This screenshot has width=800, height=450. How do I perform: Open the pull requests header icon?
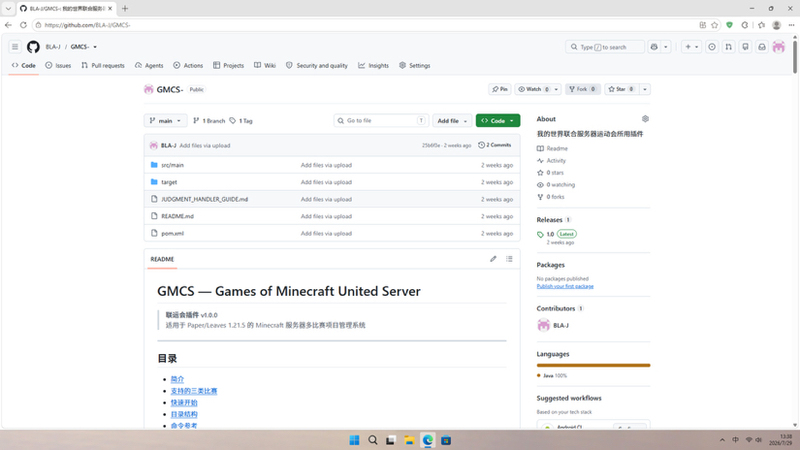coord(729,47)
